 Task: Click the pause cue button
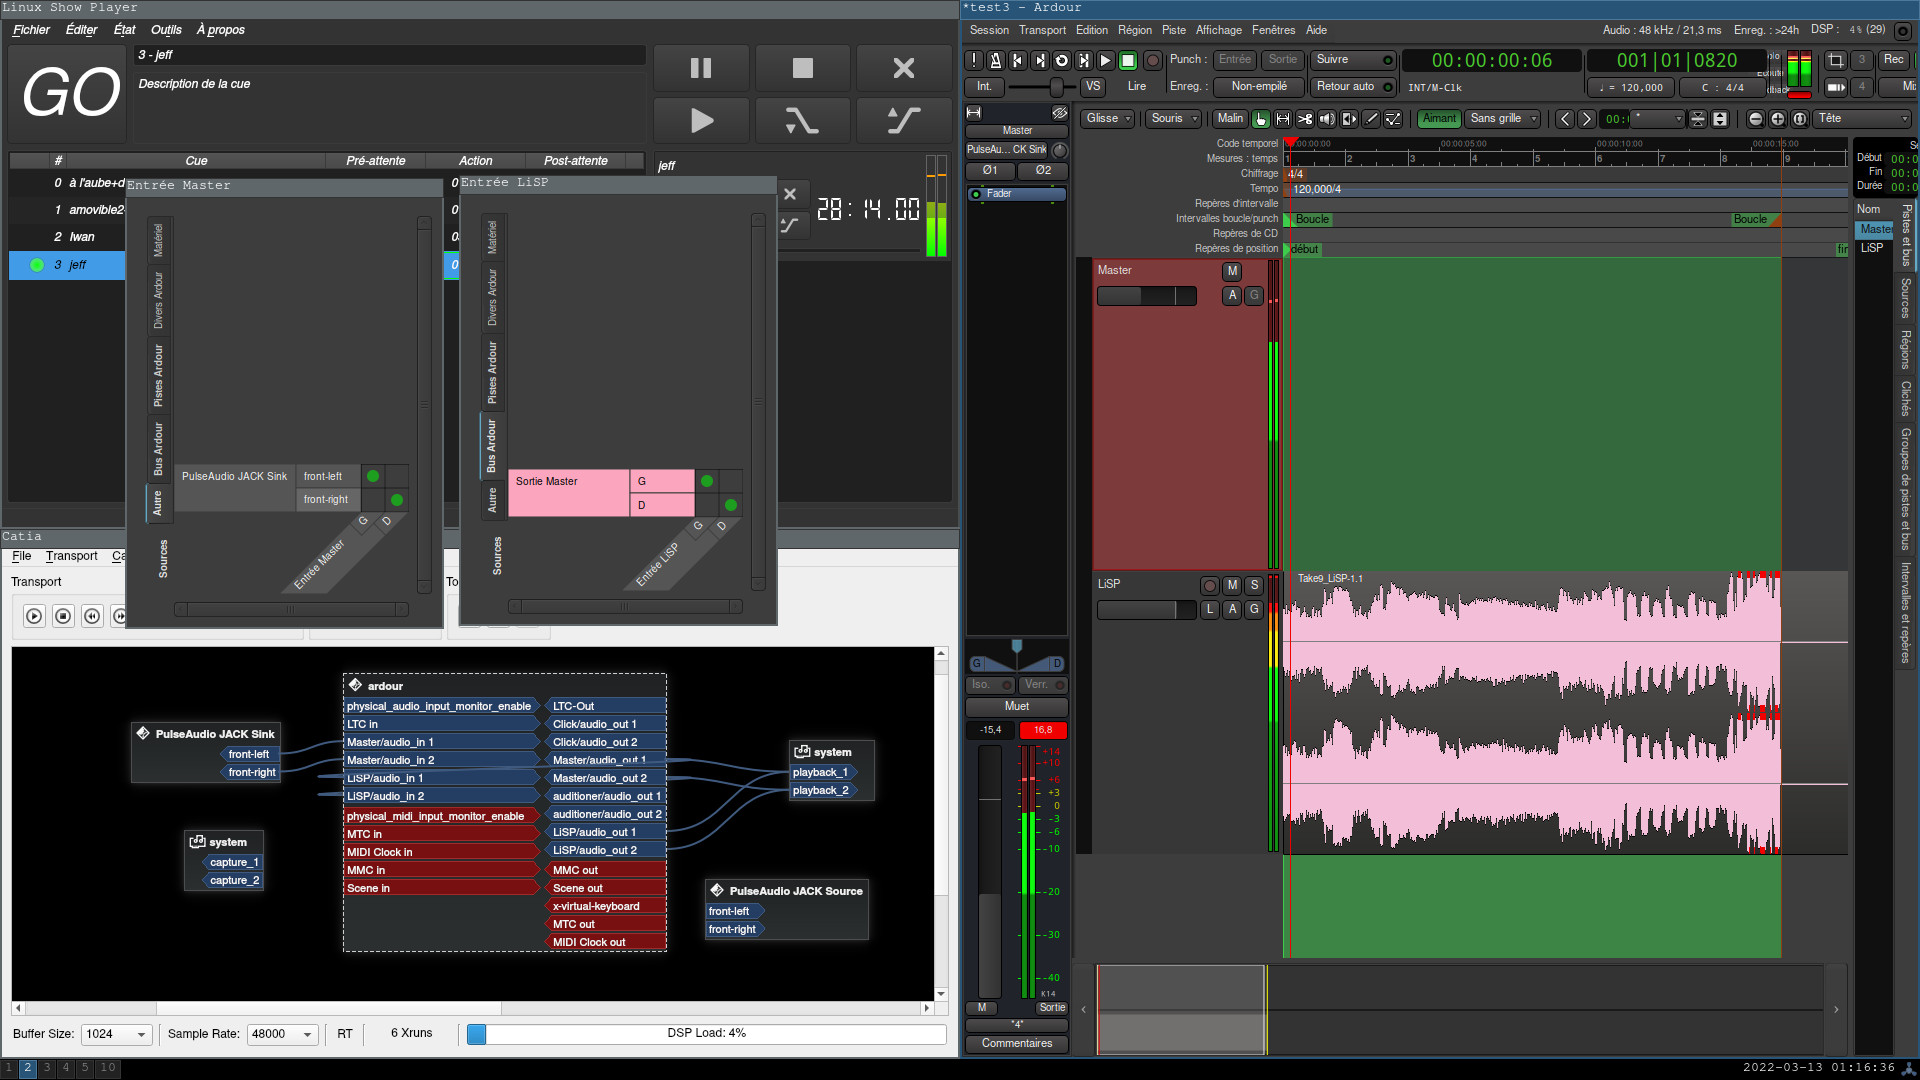tap(701, 68)
